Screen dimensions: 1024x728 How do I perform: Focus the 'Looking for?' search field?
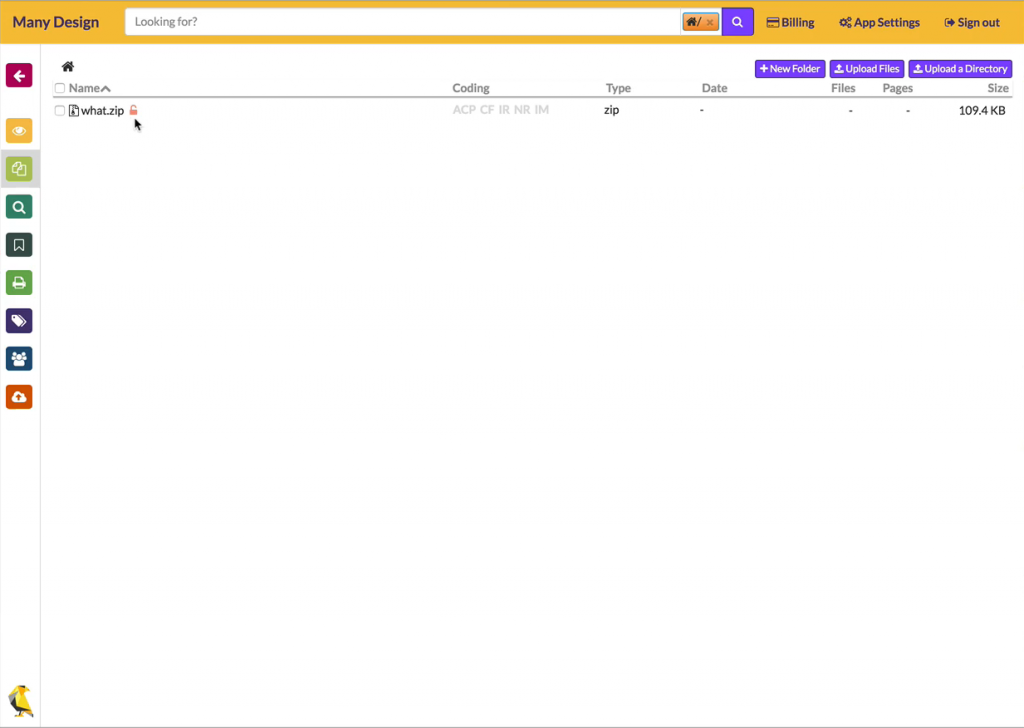tap(400, 22)
